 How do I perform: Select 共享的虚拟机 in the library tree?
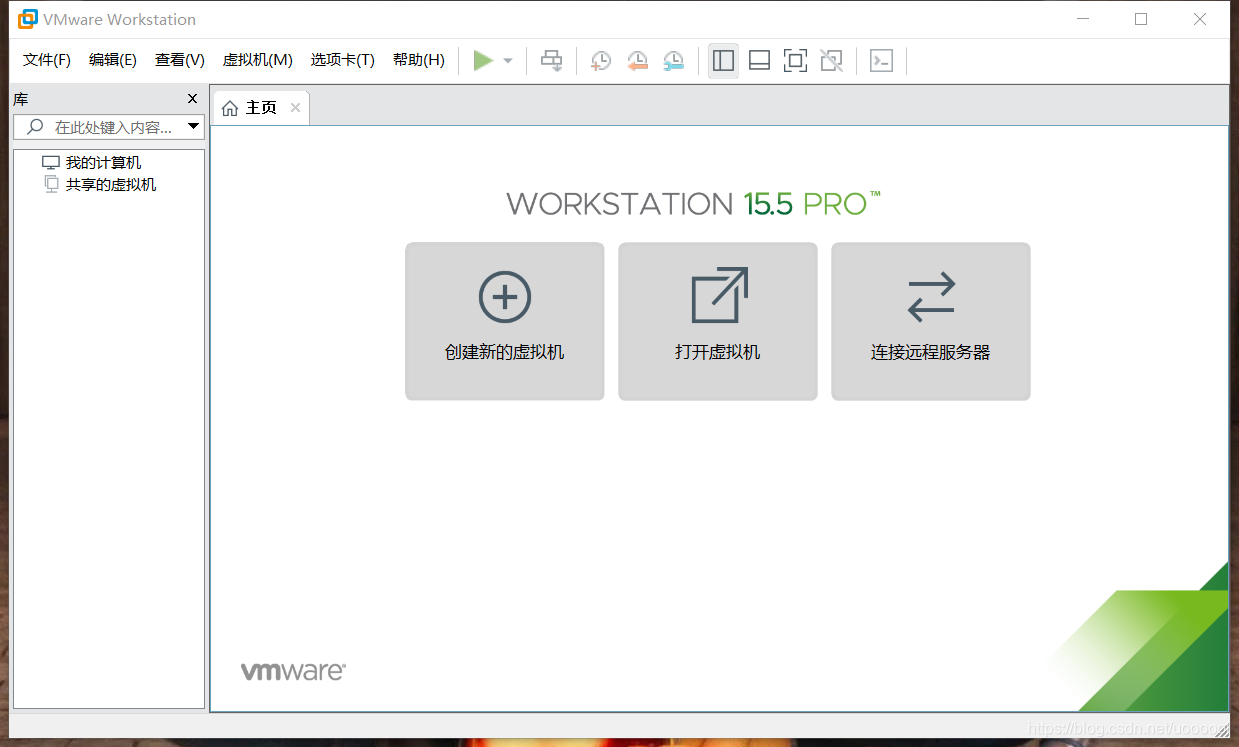(x=110, y=184)
